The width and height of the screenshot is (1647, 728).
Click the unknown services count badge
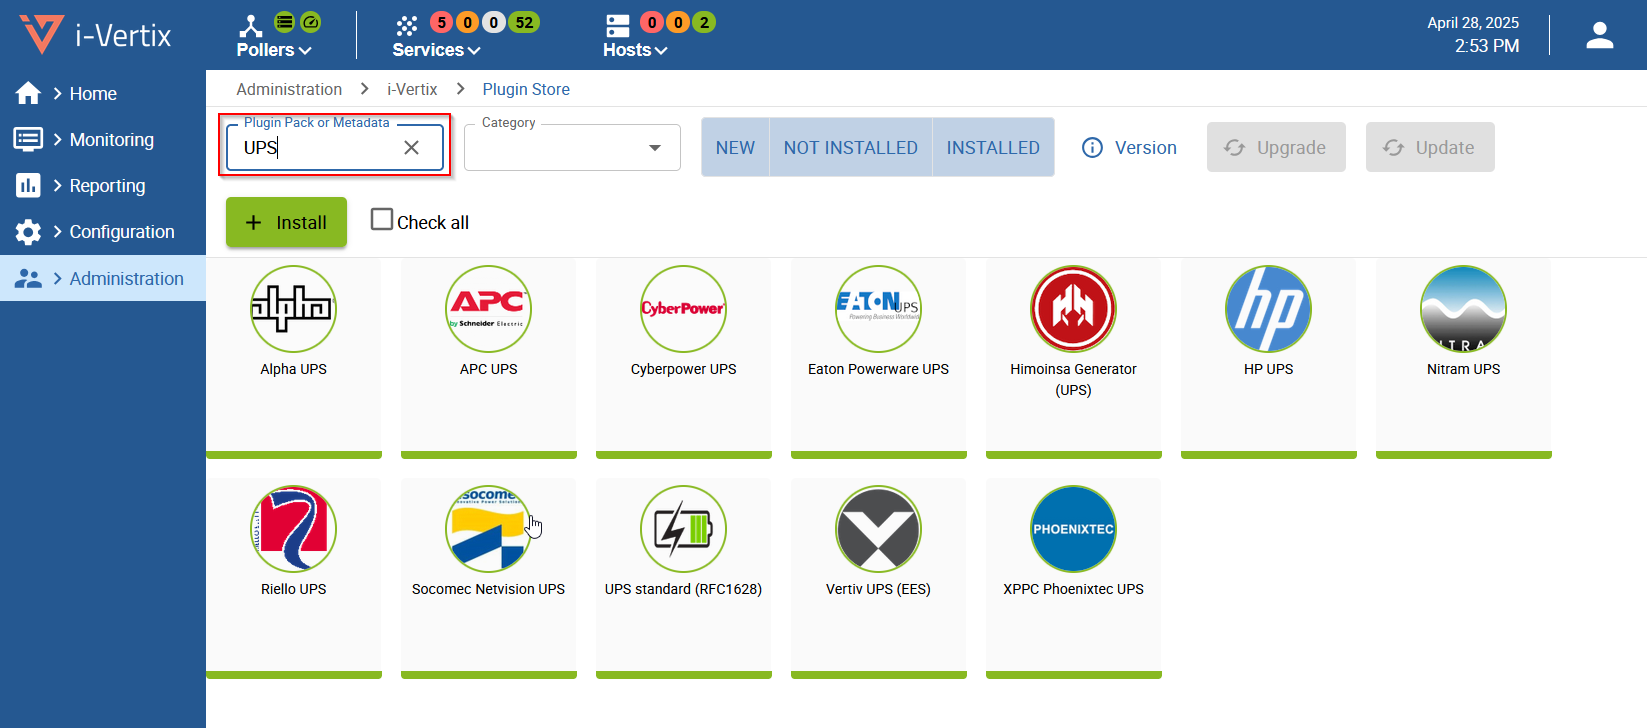493,22
